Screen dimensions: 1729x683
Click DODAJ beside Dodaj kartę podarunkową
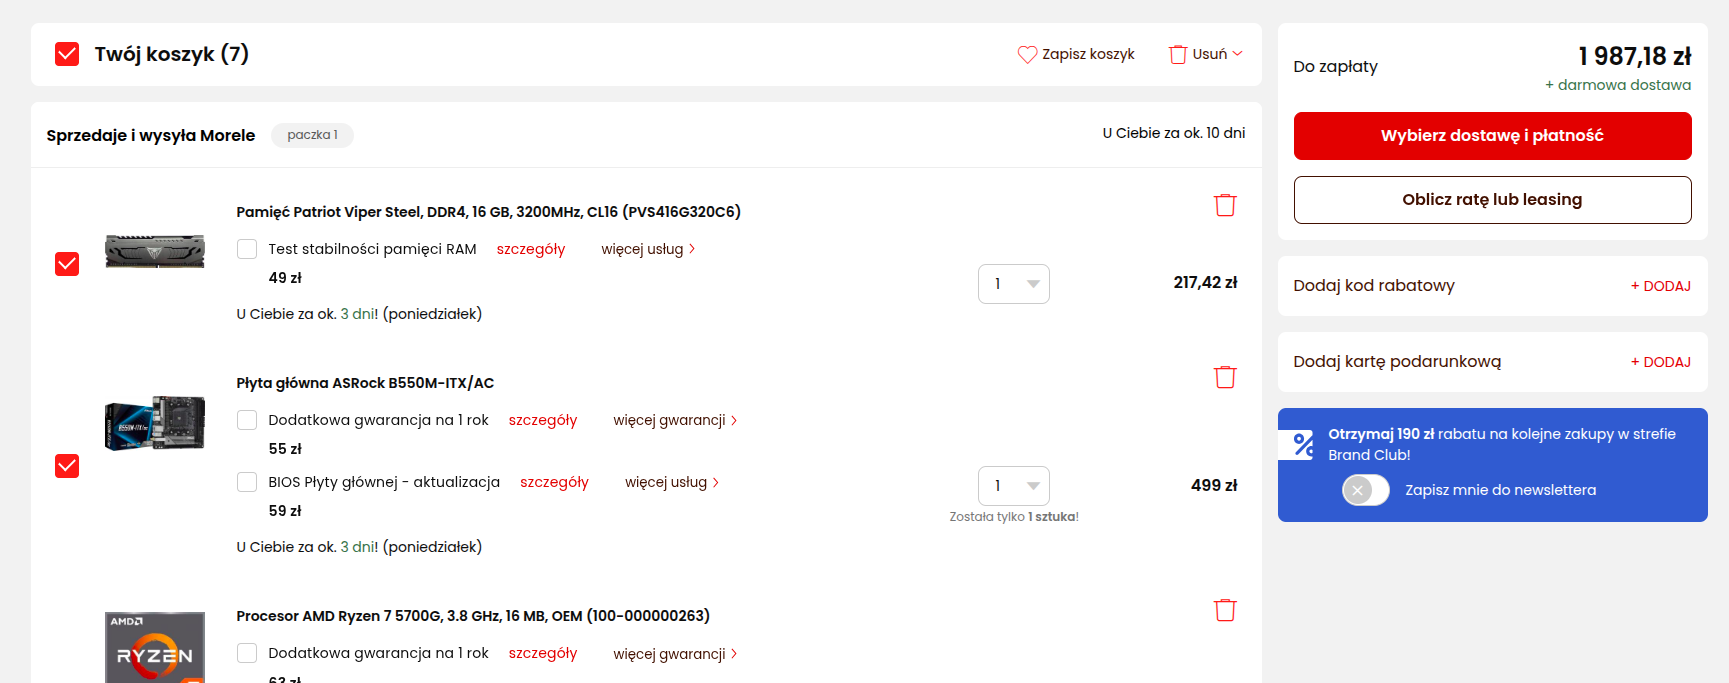coord(1660,362)
